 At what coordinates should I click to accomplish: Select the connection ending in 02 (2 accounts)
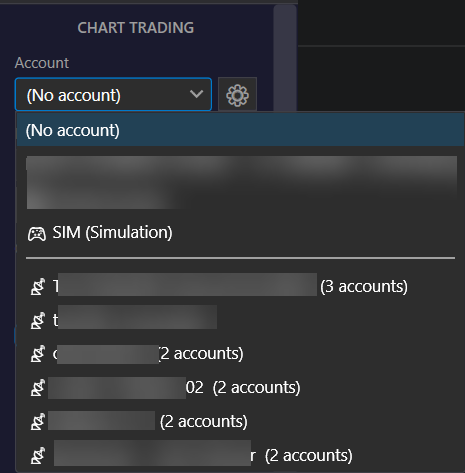pyautogui.click(x=241, y=388)
